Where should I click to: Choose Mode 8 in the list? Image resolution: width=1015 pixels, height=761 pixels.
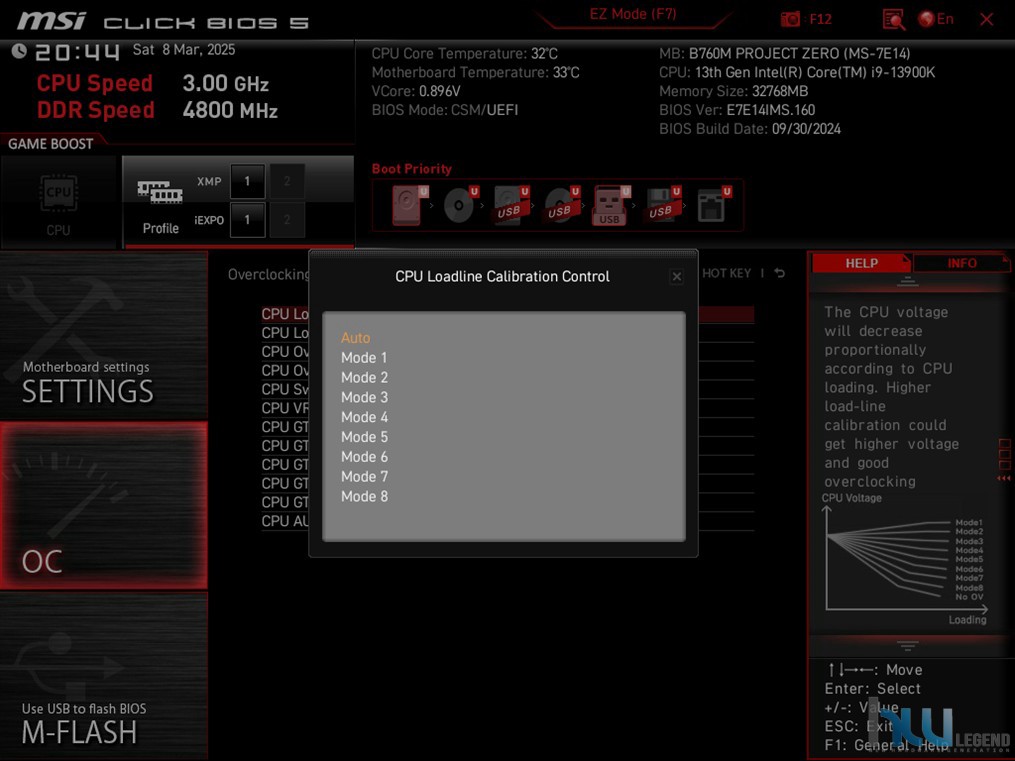[364, 496]
